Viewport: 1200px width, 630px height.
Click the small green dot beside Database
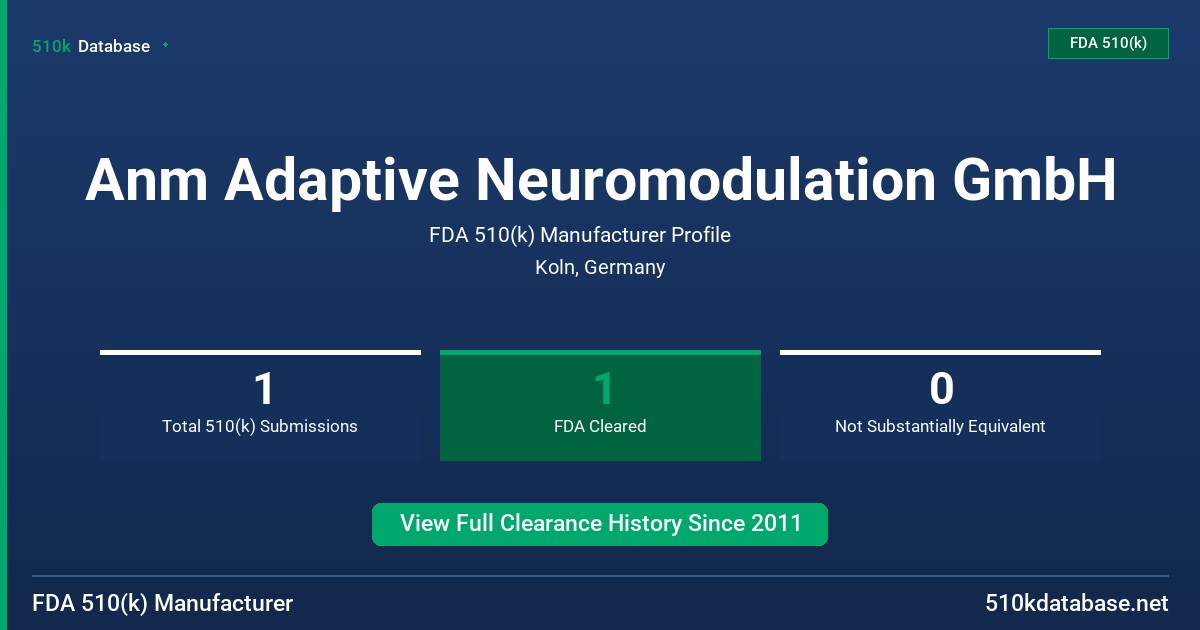(x=165, y=45)
